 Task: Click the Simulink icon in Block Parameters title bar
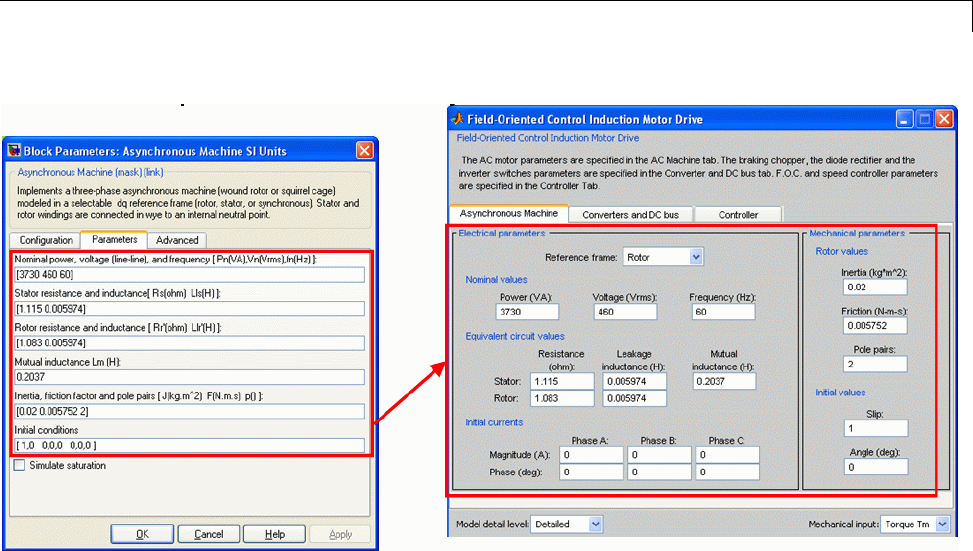[x=14, y=151]
